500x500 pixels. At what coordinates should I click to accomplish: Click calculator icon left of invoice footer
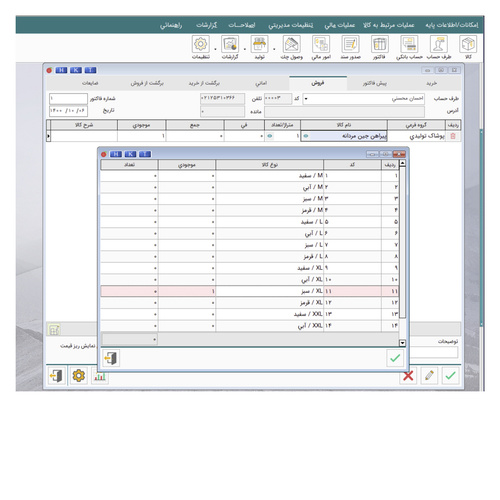(54, 329)
